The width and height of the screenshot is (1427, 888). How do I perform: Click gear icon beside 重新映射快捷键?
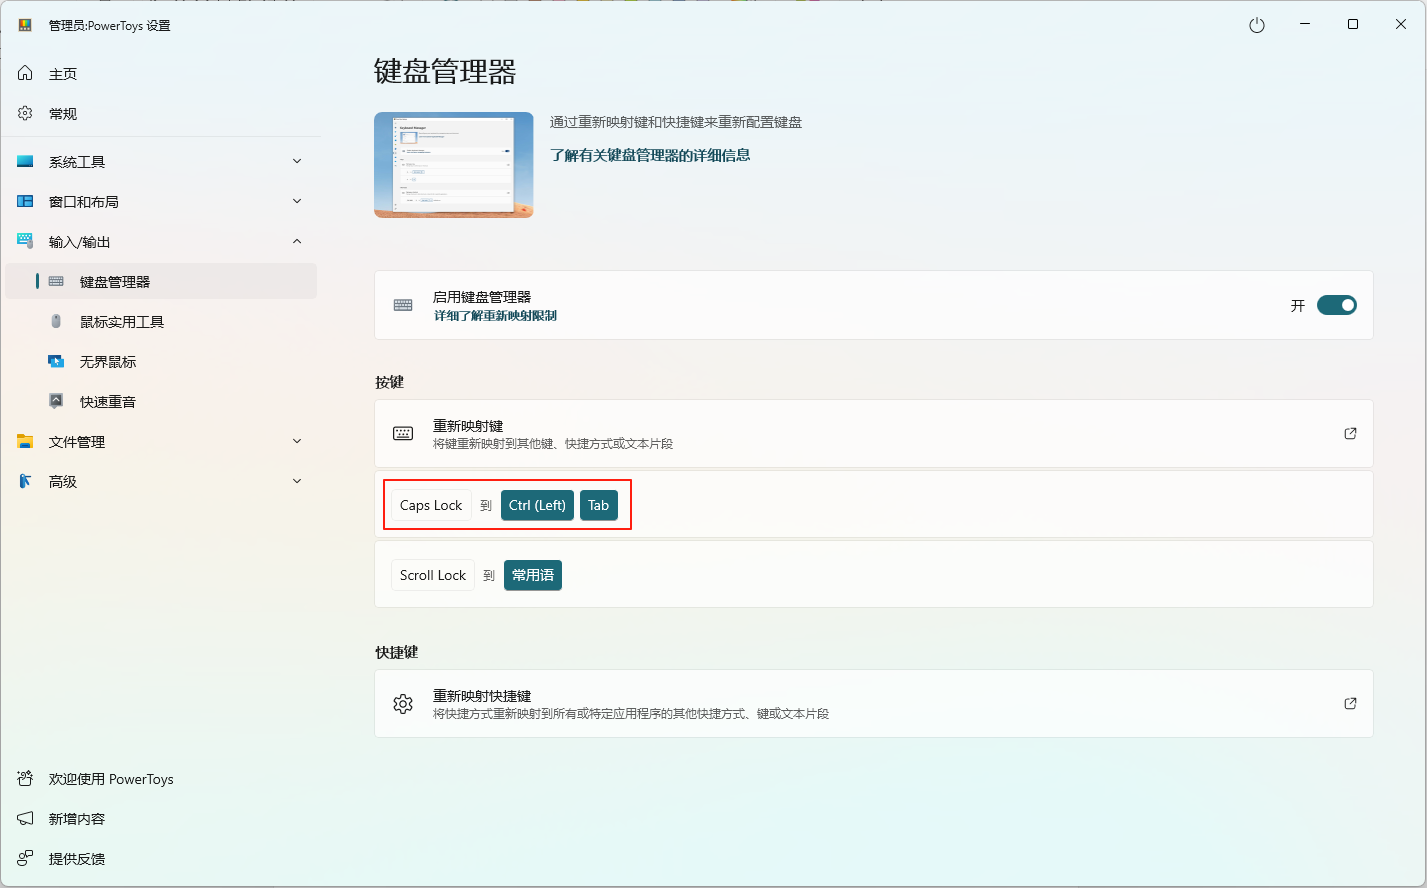pyautogui.click(x=403, y=704)
